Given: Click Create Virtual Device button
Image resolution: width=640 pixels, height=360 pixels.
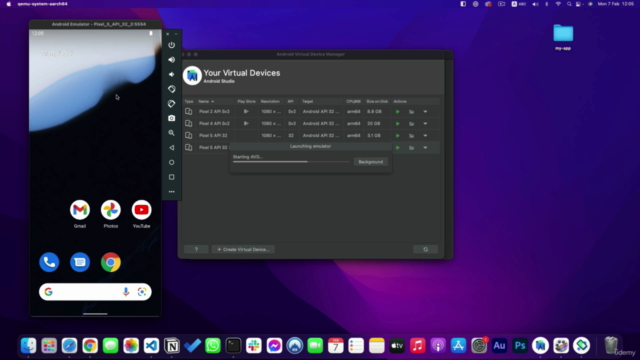Looking at the screenshot, I should pyautogui.click(x=243, y=249).
